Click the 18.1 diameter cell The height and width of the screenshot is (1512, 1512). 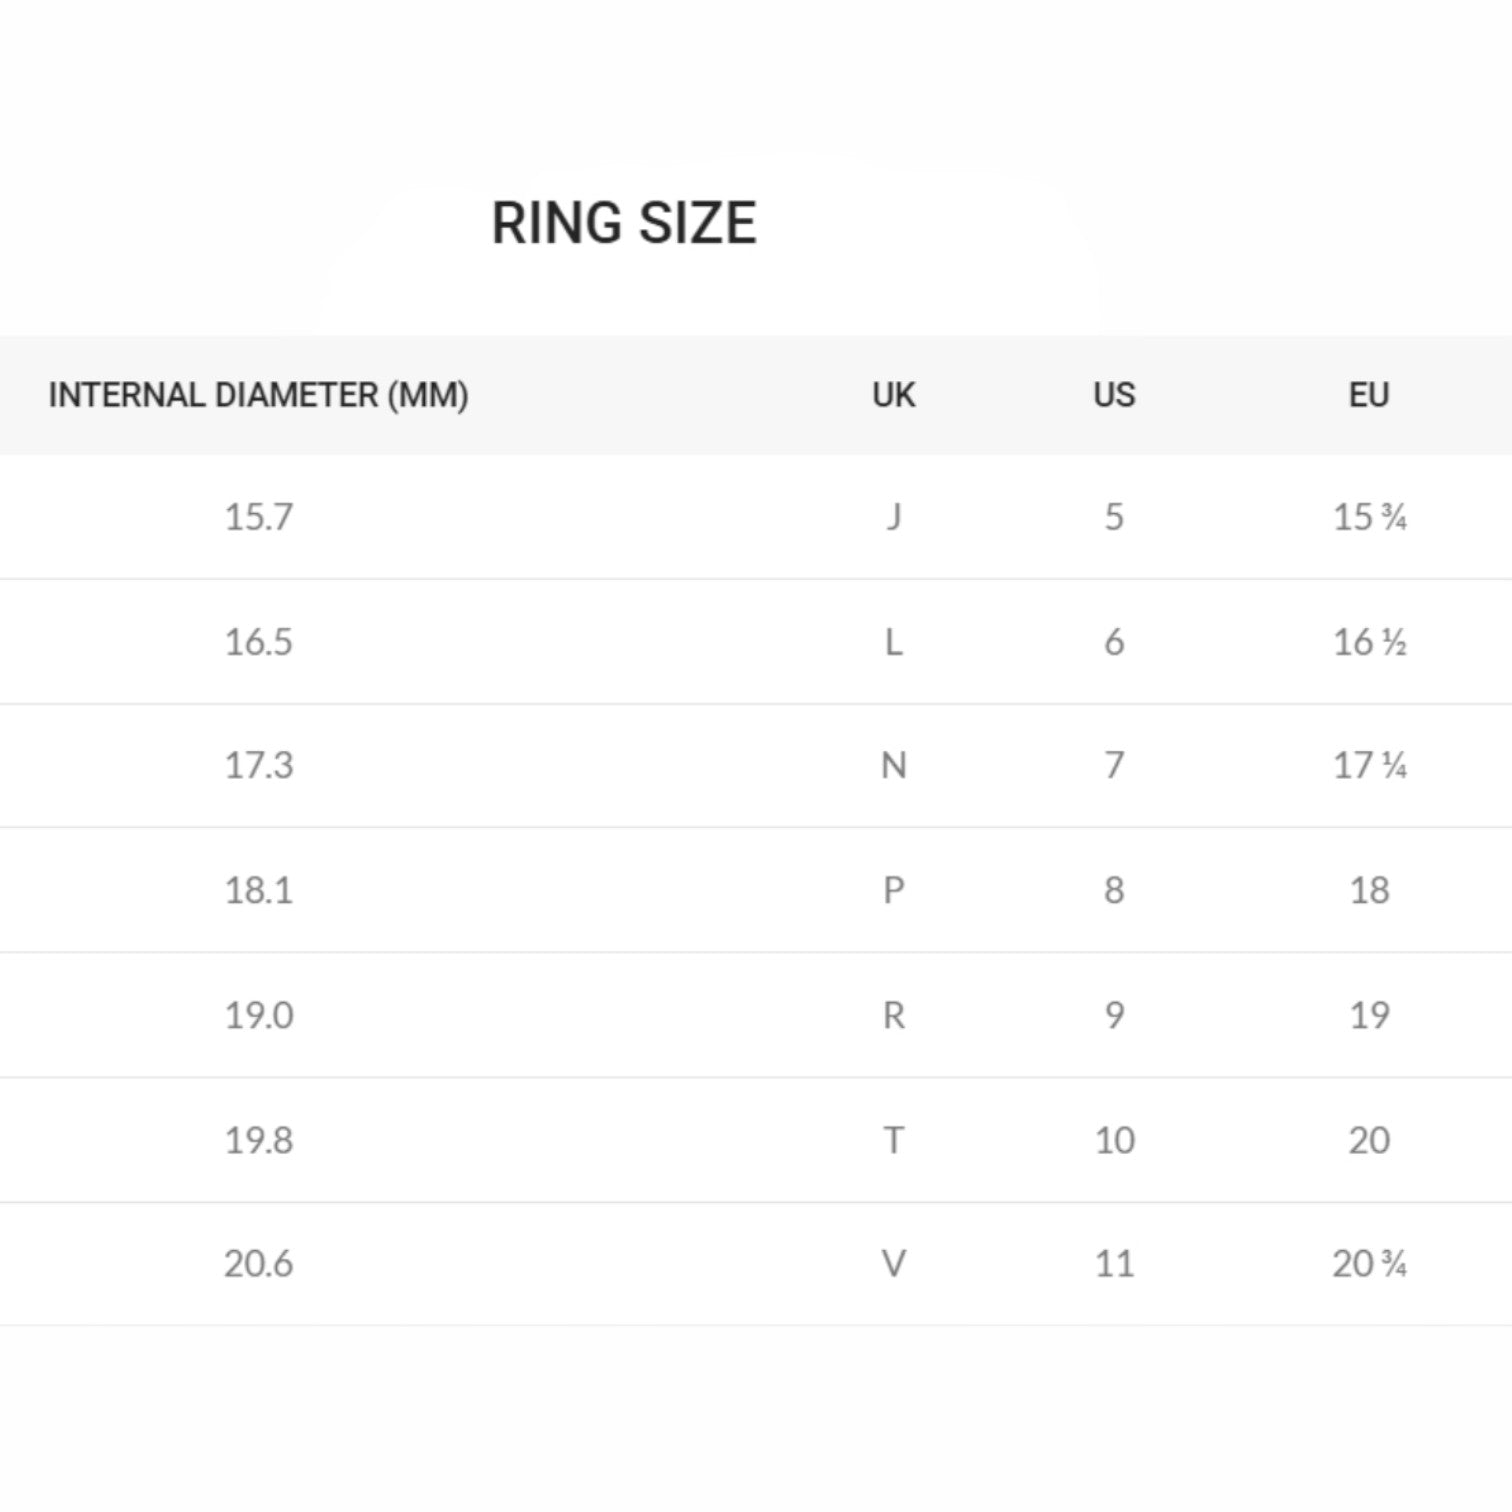point(258,890)
